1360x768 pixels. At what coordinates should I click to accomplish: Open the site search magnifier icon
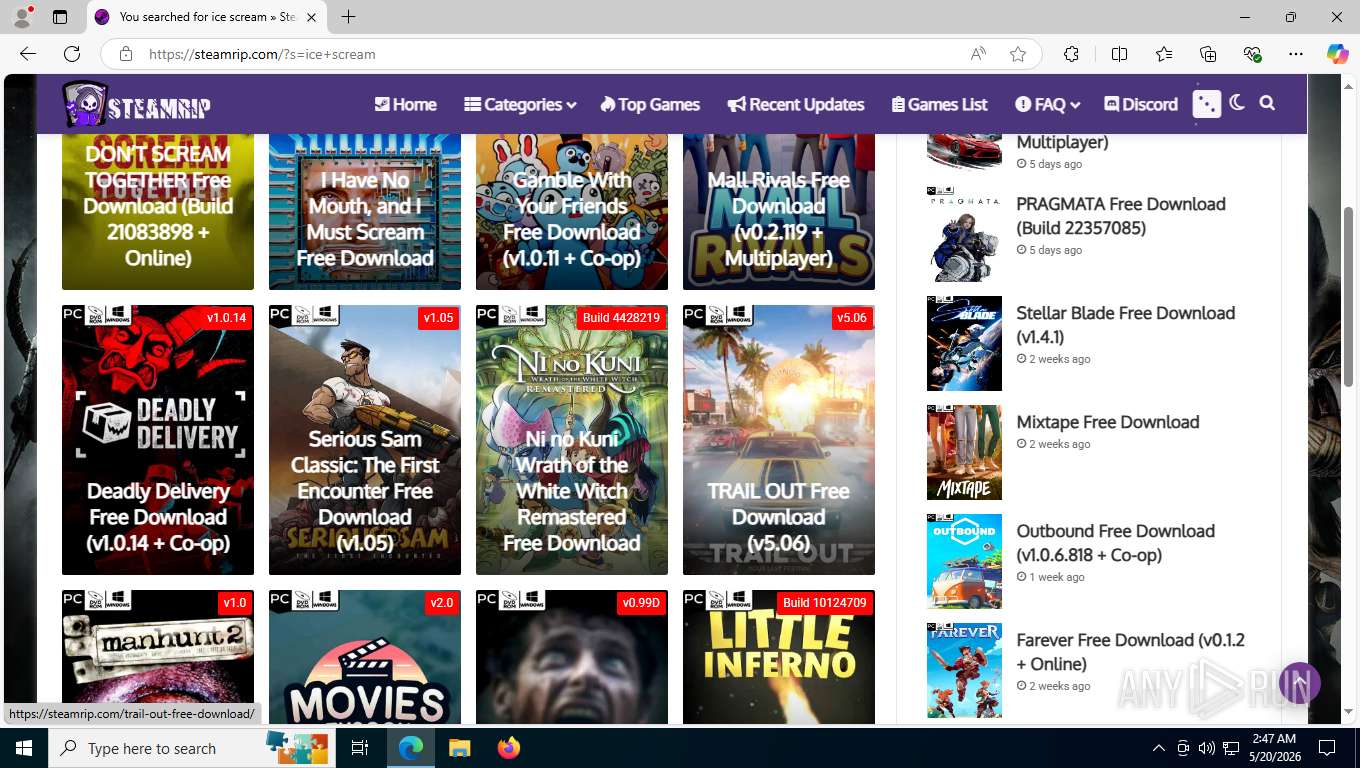[1267, 103]
